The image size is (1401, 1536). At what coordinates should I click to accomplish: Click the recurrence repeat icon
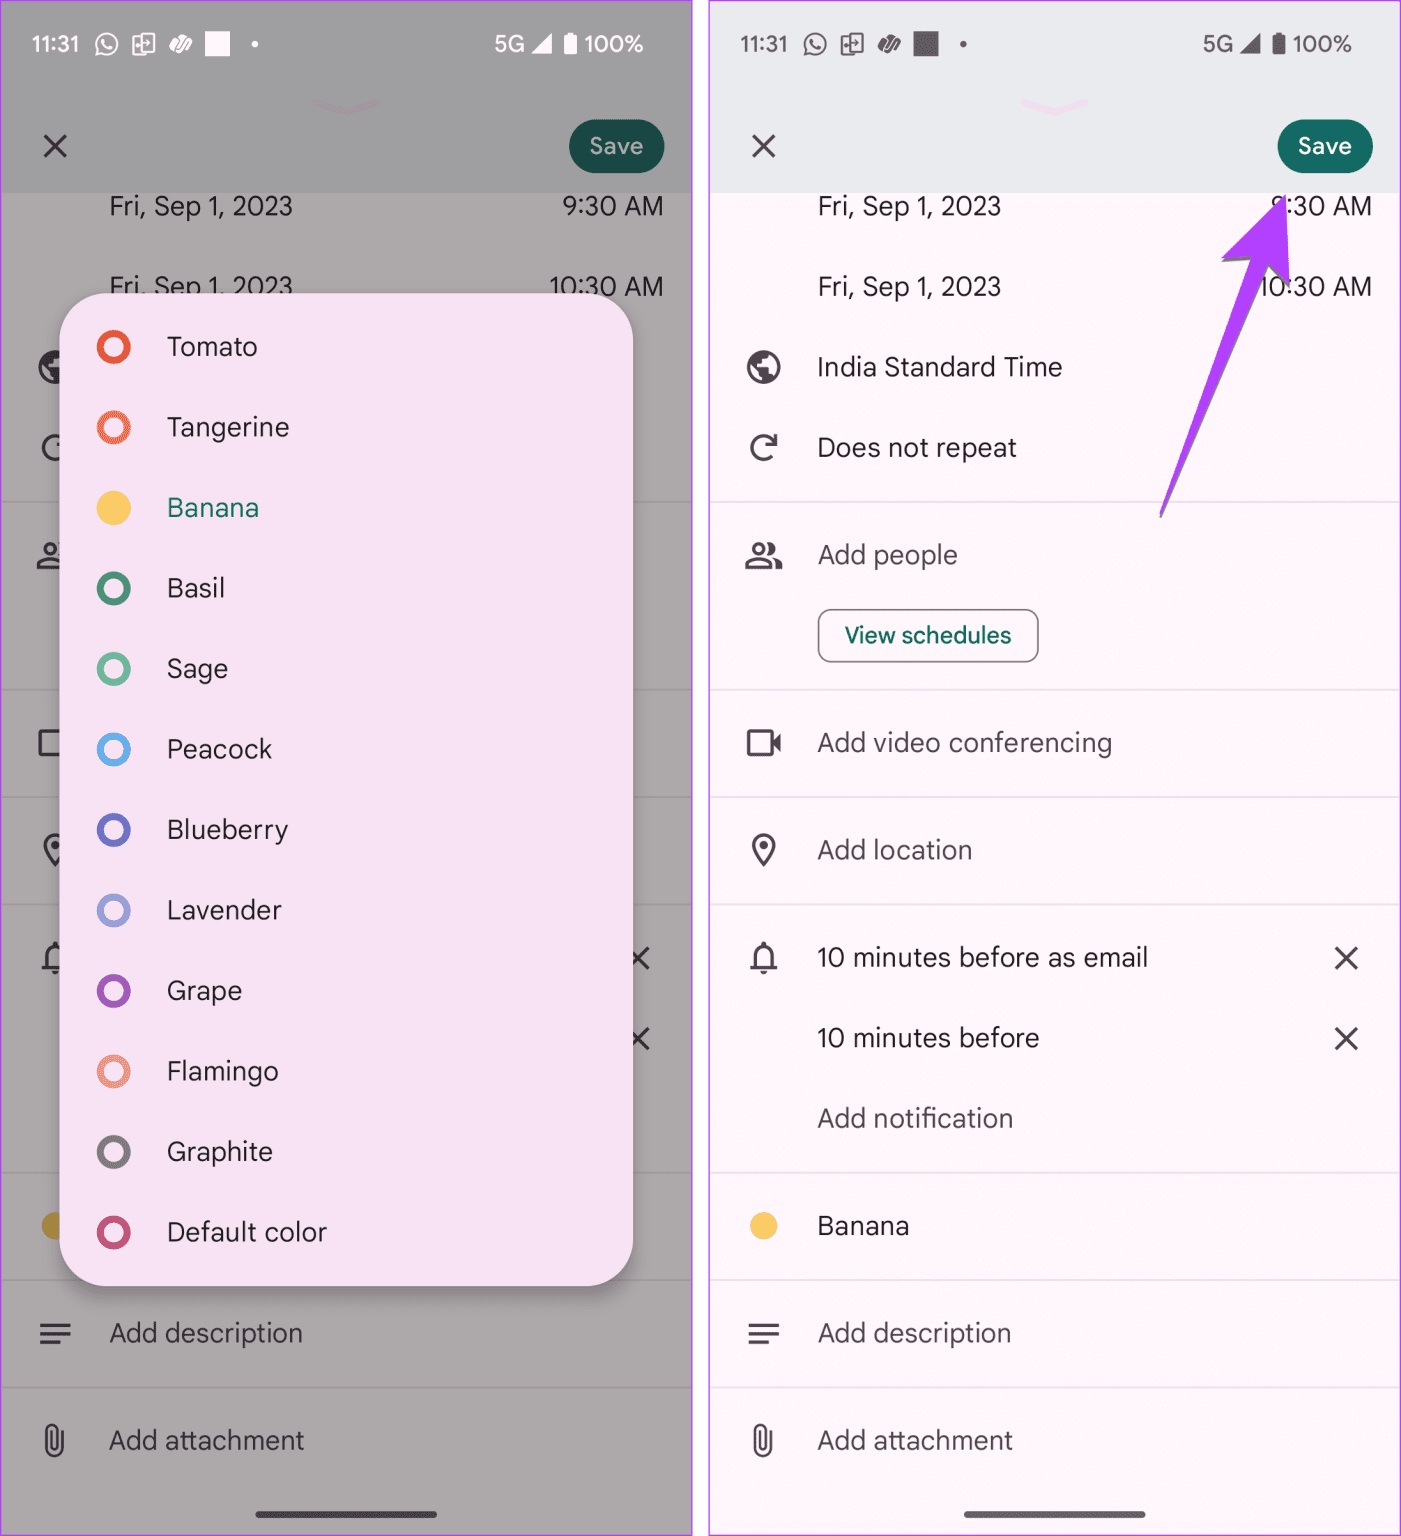point(763,447)
